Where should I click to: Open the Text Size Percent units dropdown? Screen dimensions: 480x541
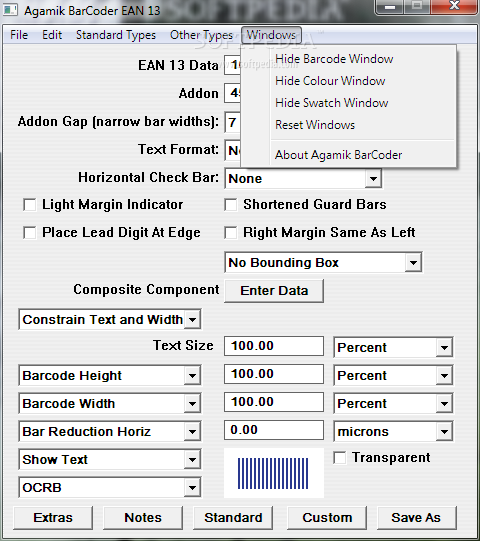coord(444,347)
